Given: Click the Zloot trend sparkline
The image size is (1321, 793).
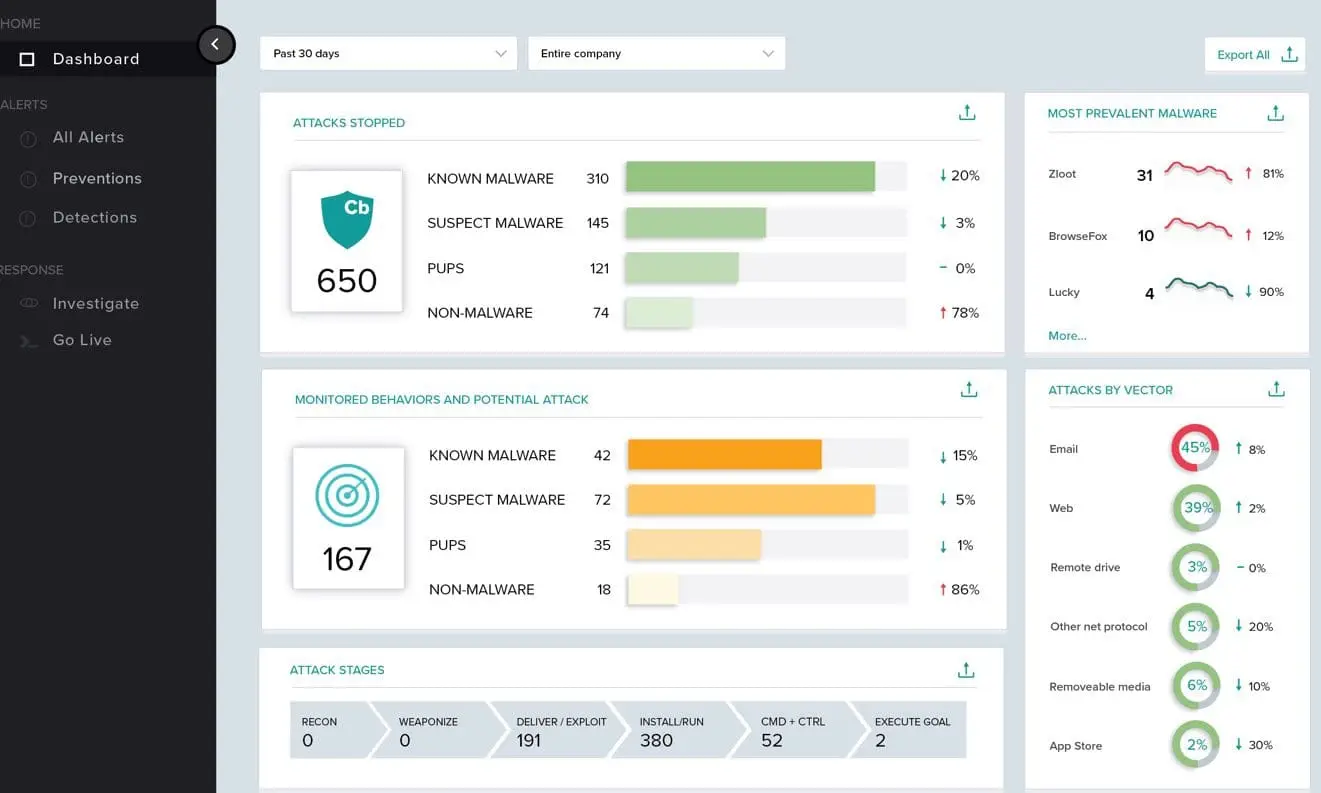Looking at the screenshot, I should click(x=1198, y=171).
